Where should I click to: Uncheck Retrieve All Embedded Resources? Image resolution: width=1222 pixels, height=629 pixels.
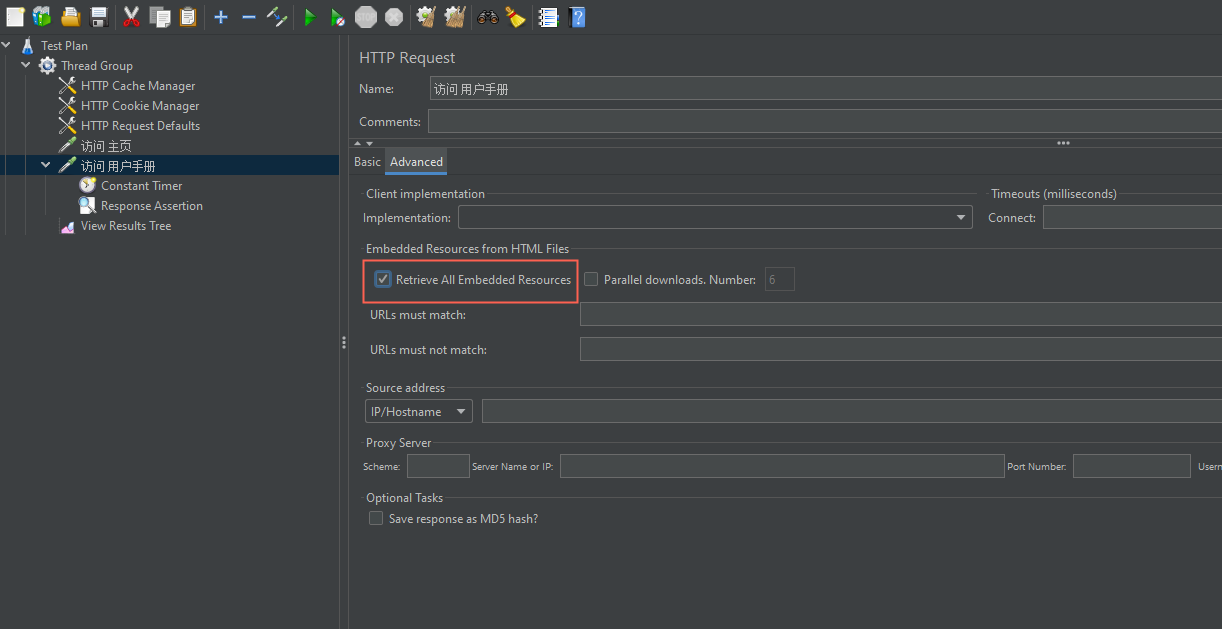point(383,280)
